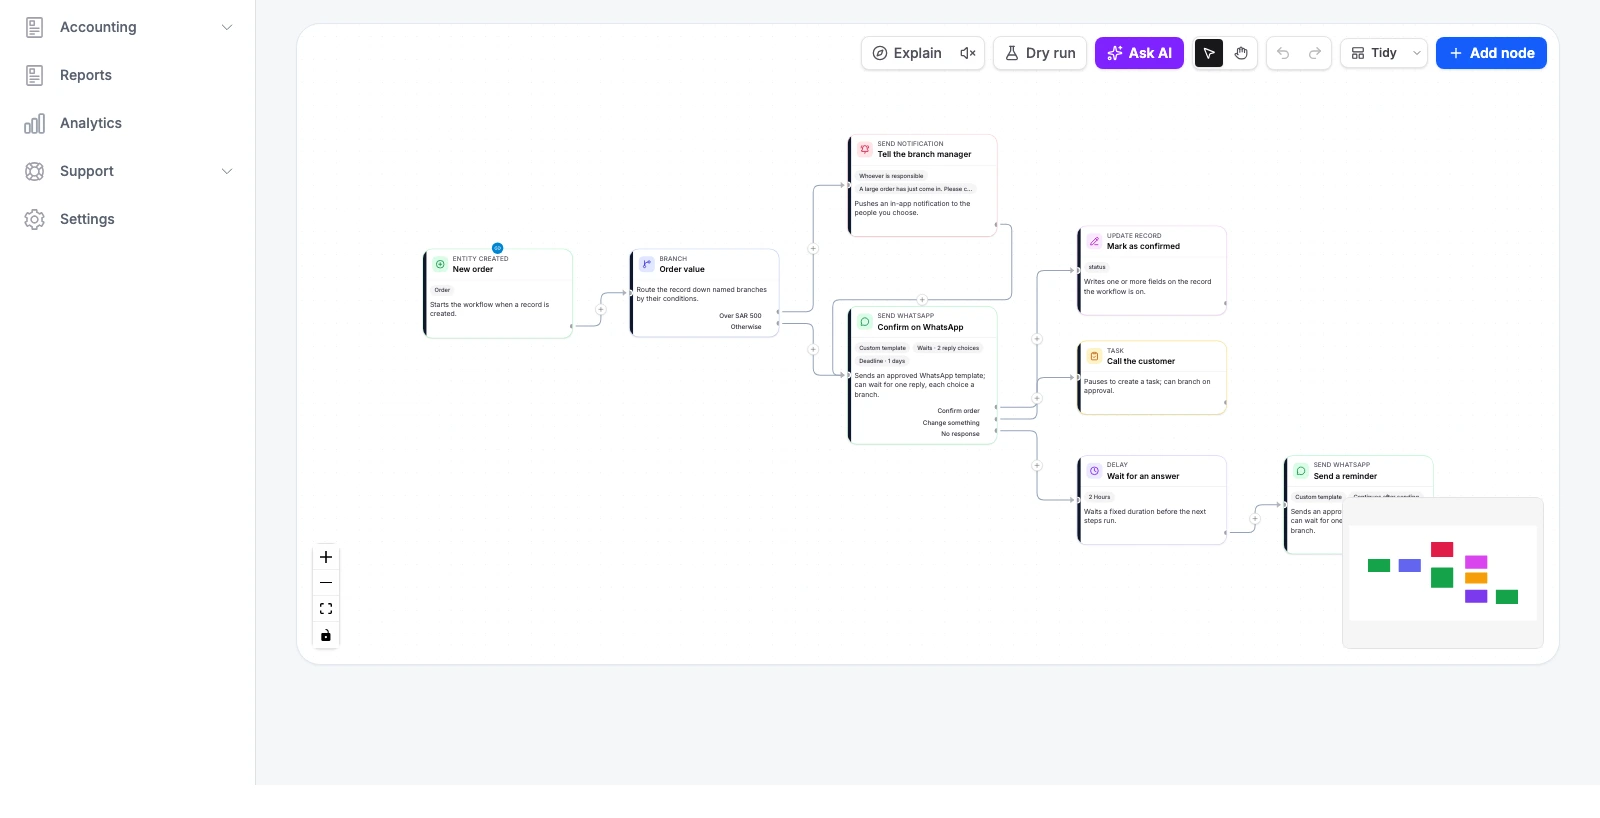
Task: Select the 'No response' reply choice
Action: pyautogui.click(x=960, y=434)
